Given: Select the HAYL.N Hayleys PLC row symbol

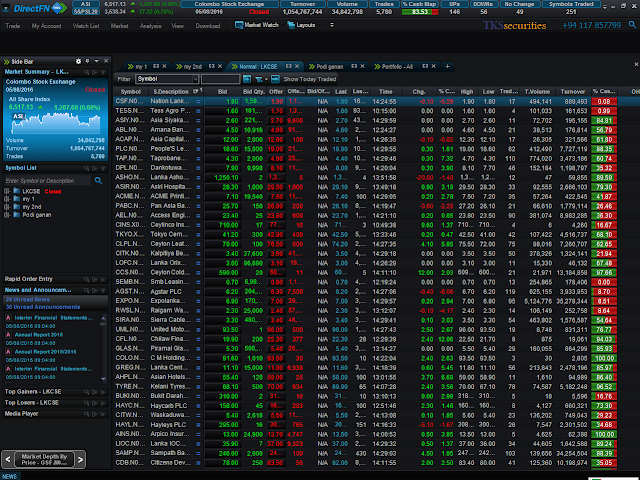Looking at the screenshot, I should [x=130, y=424].
